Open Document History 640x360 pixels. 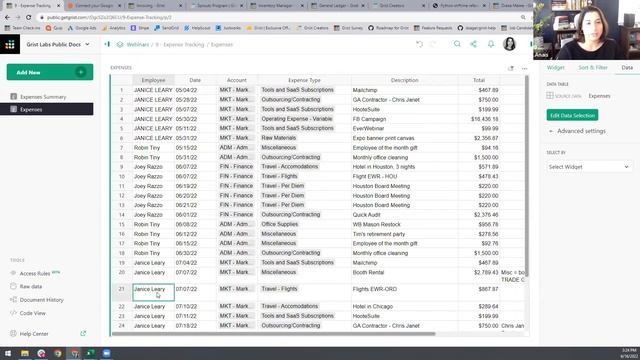(41, 300)
